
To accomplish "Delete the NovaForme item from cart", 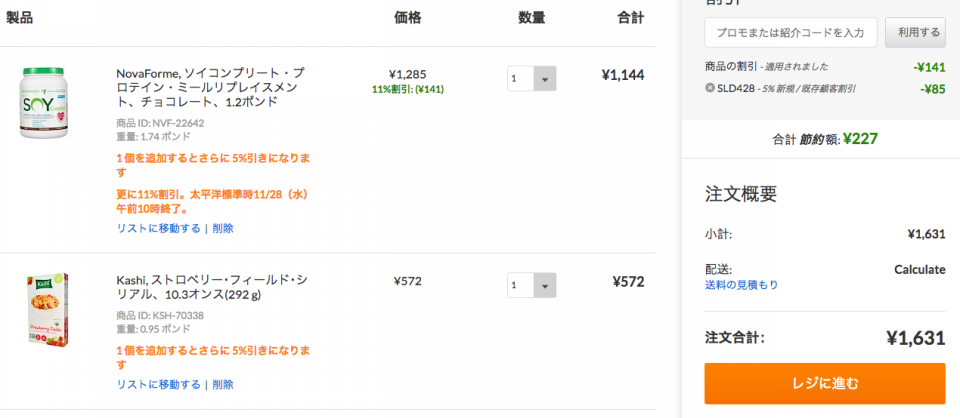I will coord(223,228).
